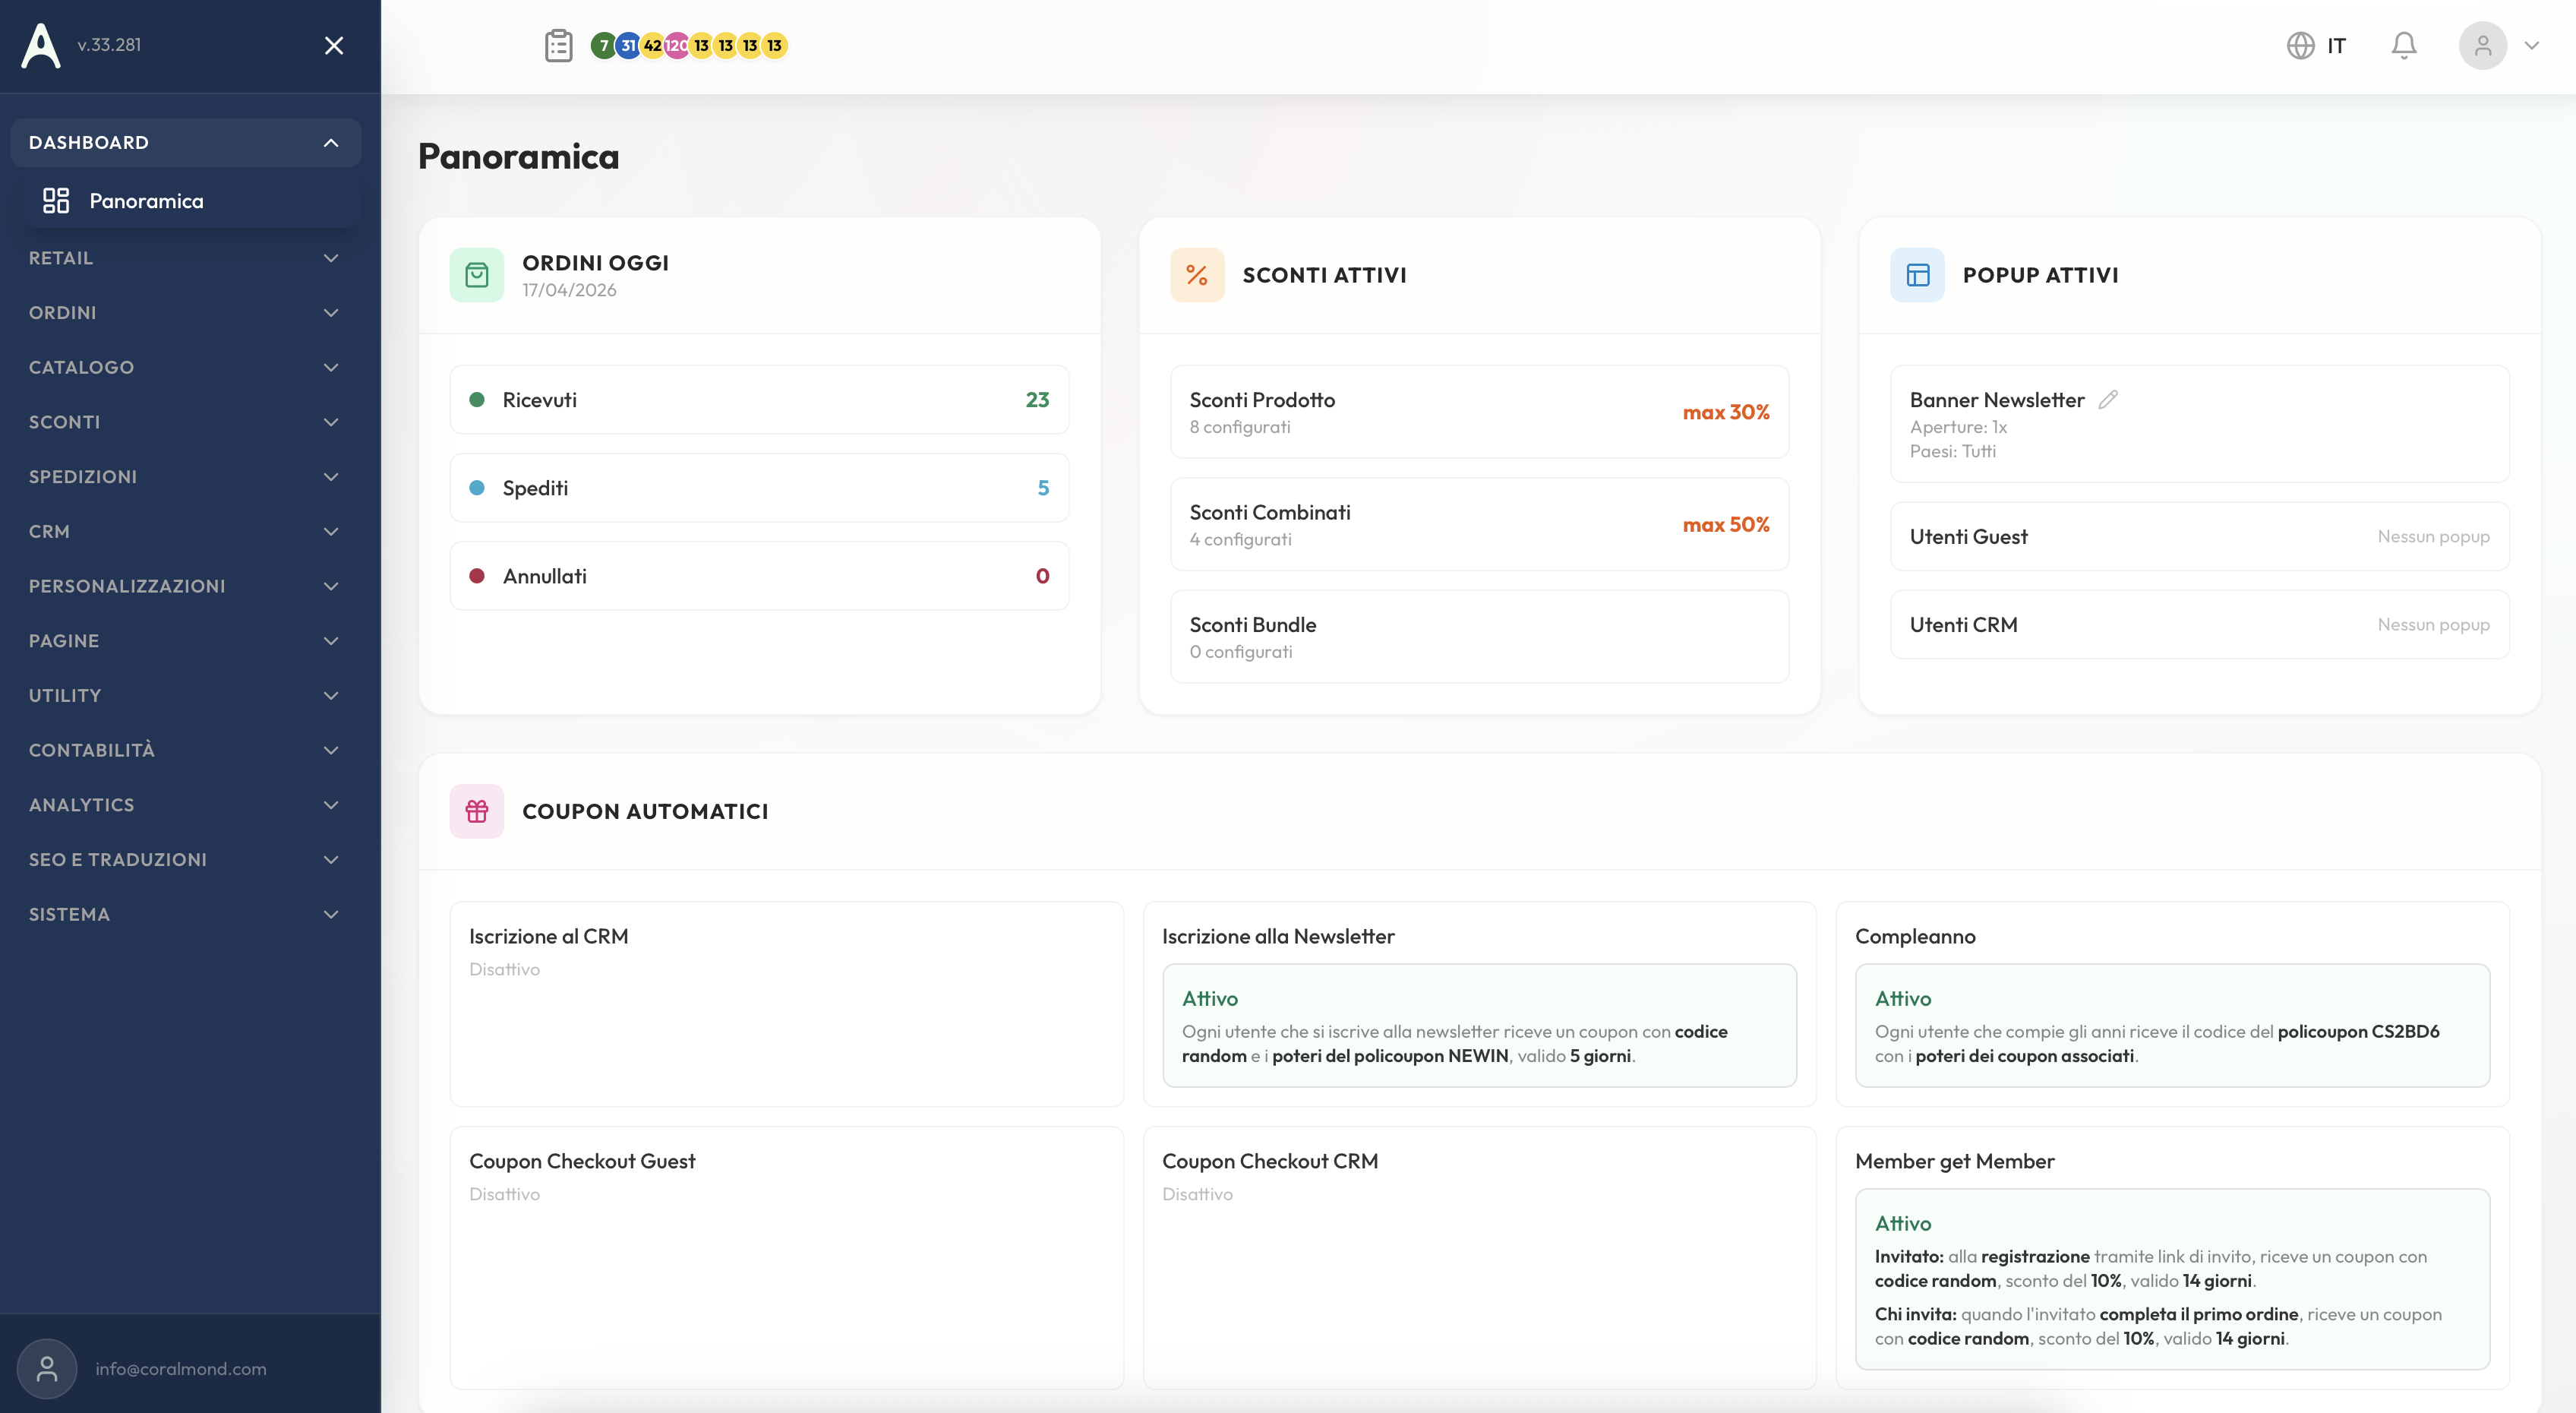Open the Banner Newsletter popup entry
This screenshot has height=1413, width=2576.
click(x=2199, y=424)
